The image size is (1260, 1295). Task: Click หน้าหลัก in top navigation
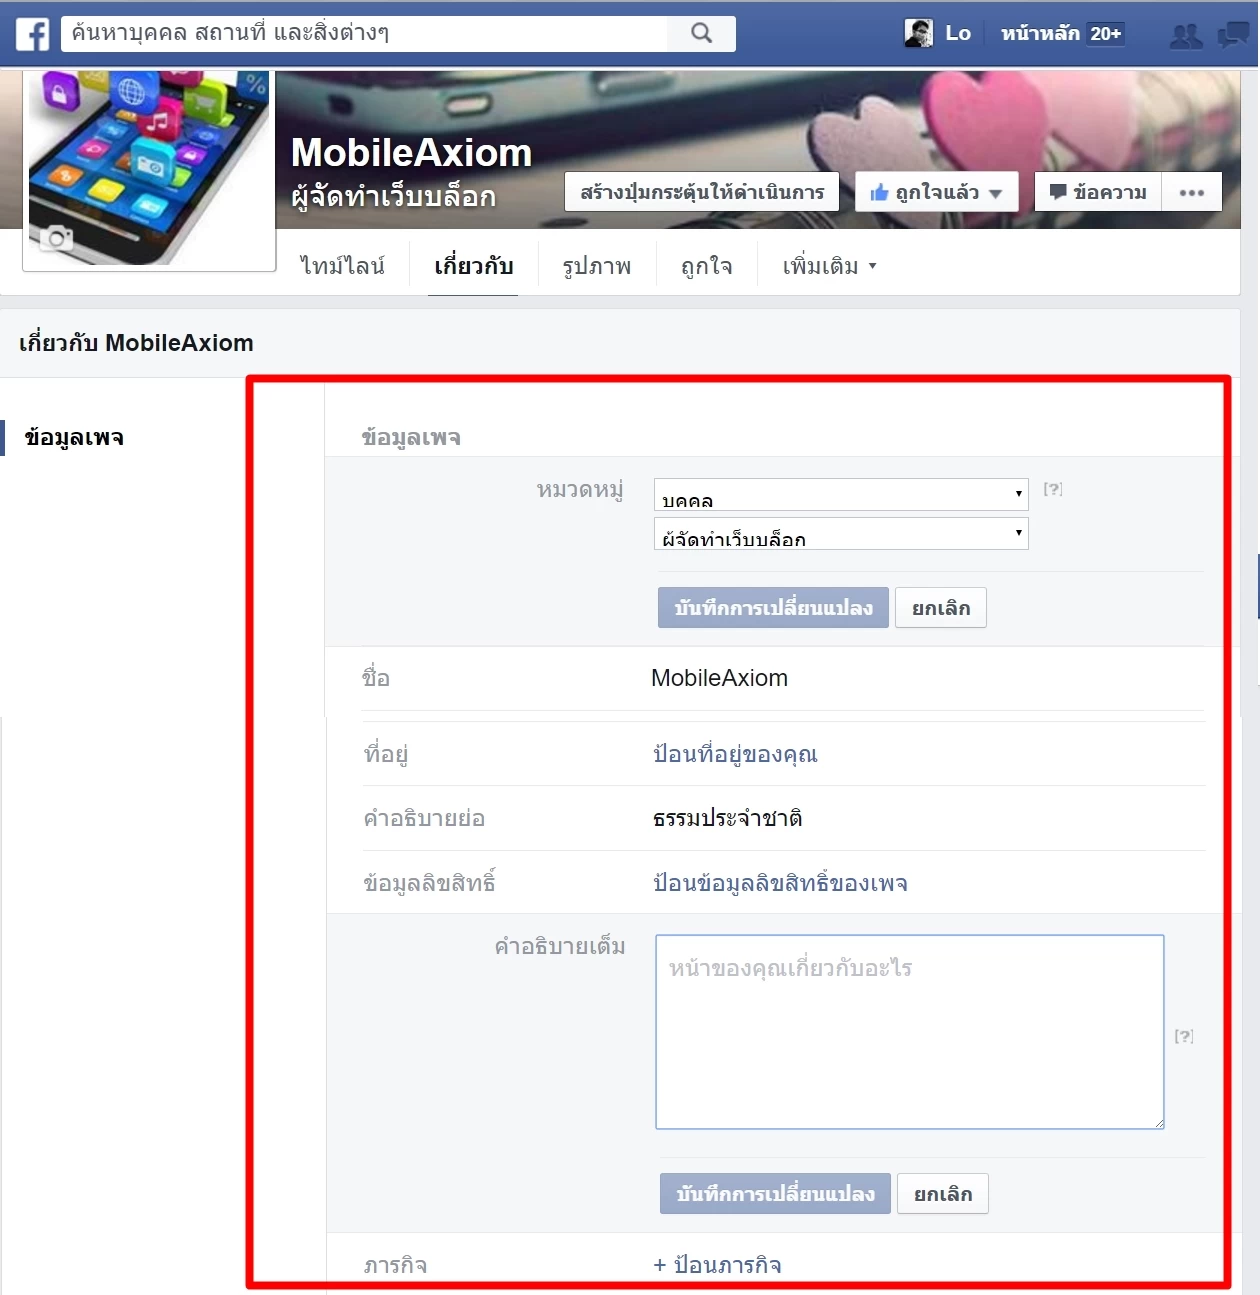pos(1040,33)
